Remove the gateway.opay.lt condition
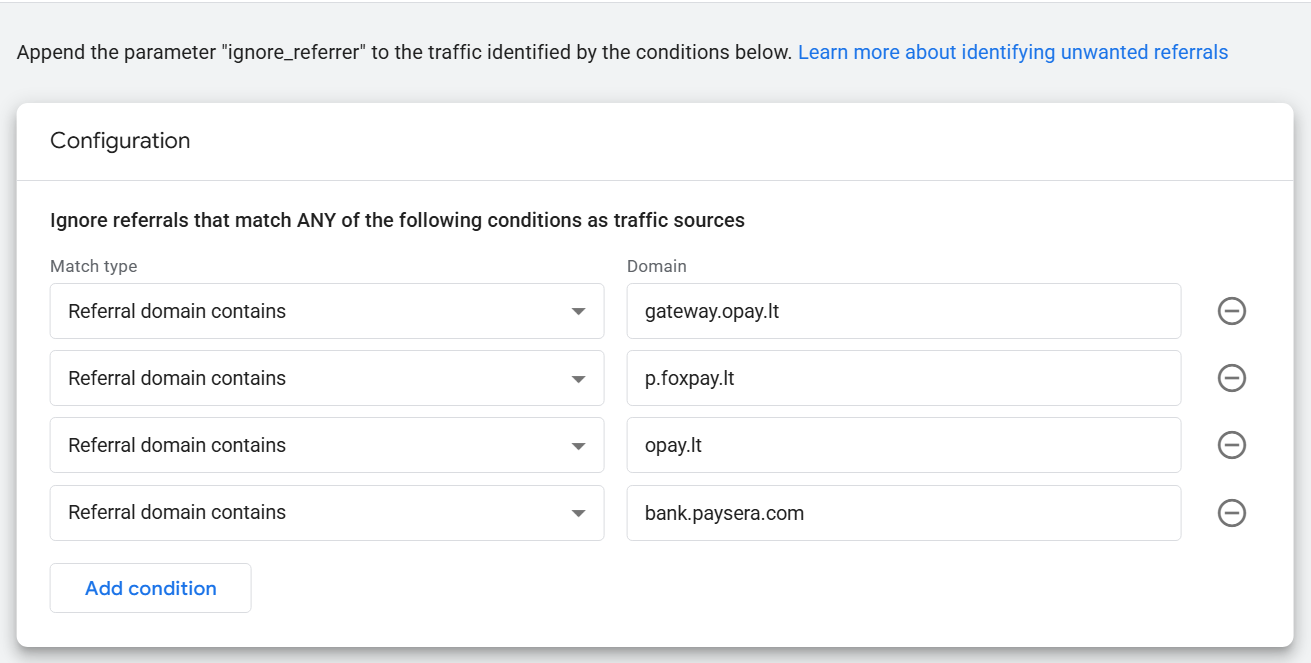Viewport: 1311px width, 663px height. pyautogui.click(x=1231, y=311)
